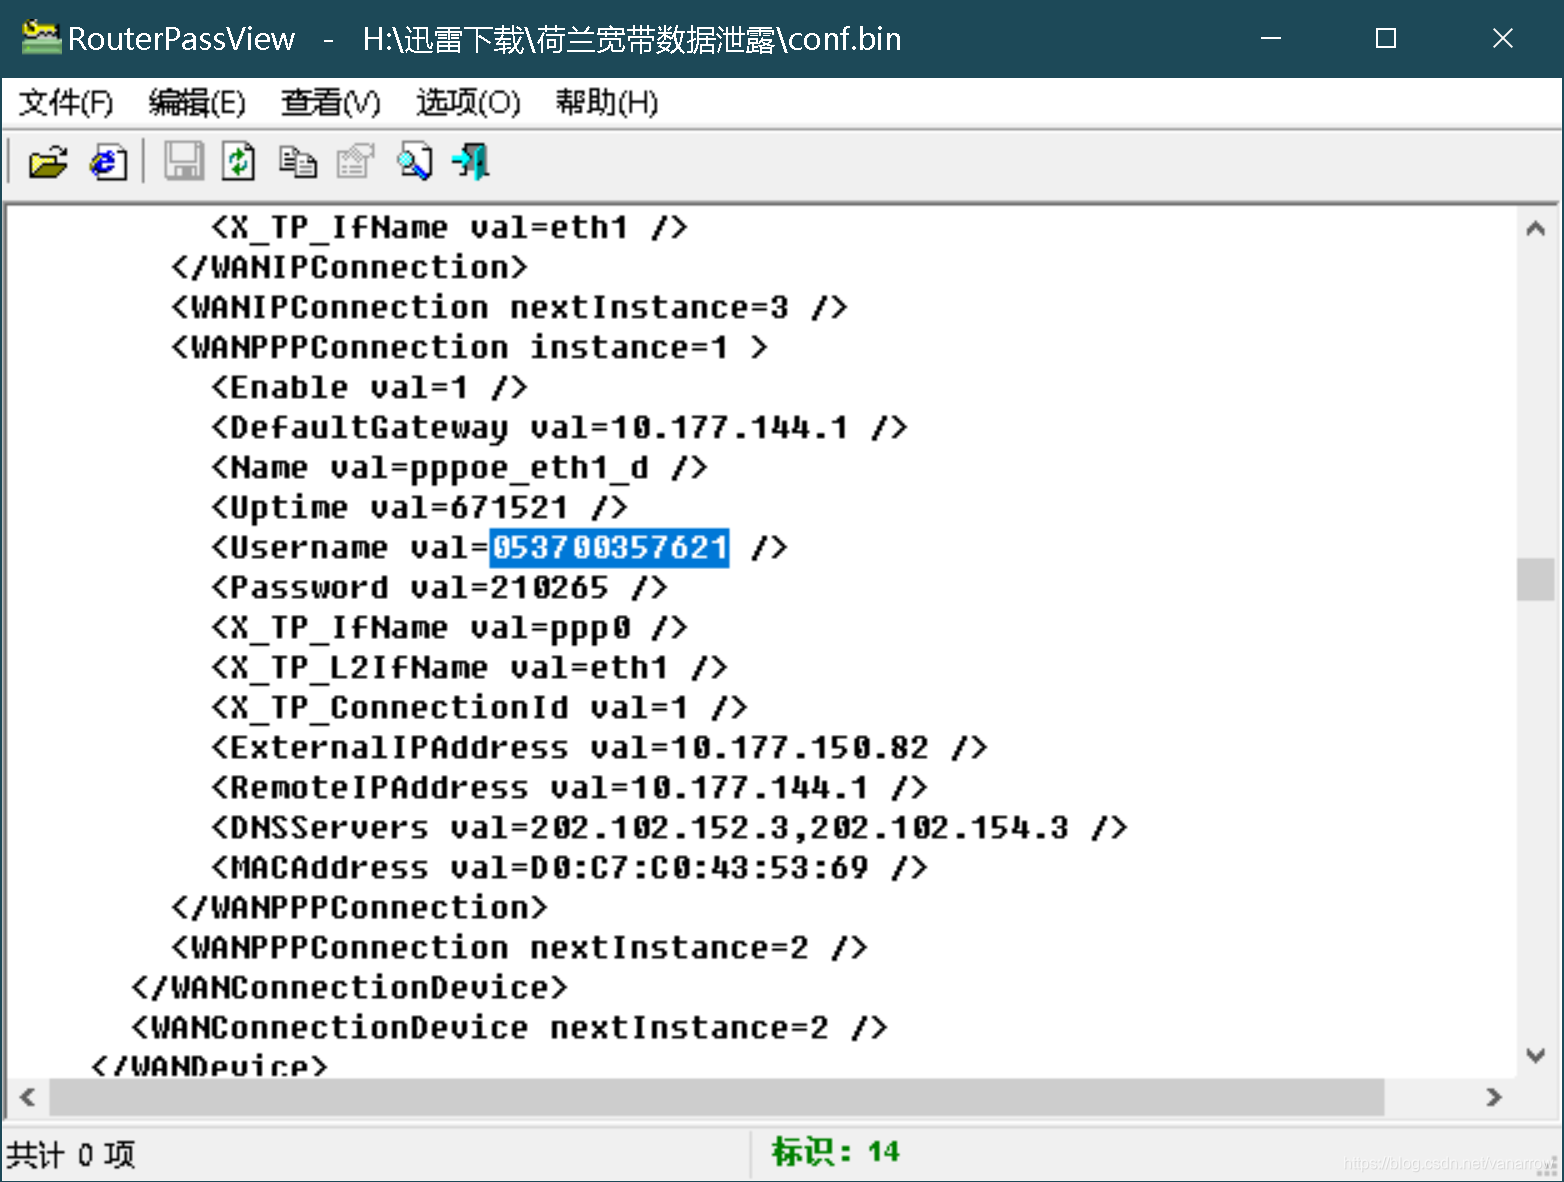Maximize the RouterPassView window
Image resolution: width=1564 pixels, height=1182 pixels.
pyautogui.click(x=1386, y=38)
